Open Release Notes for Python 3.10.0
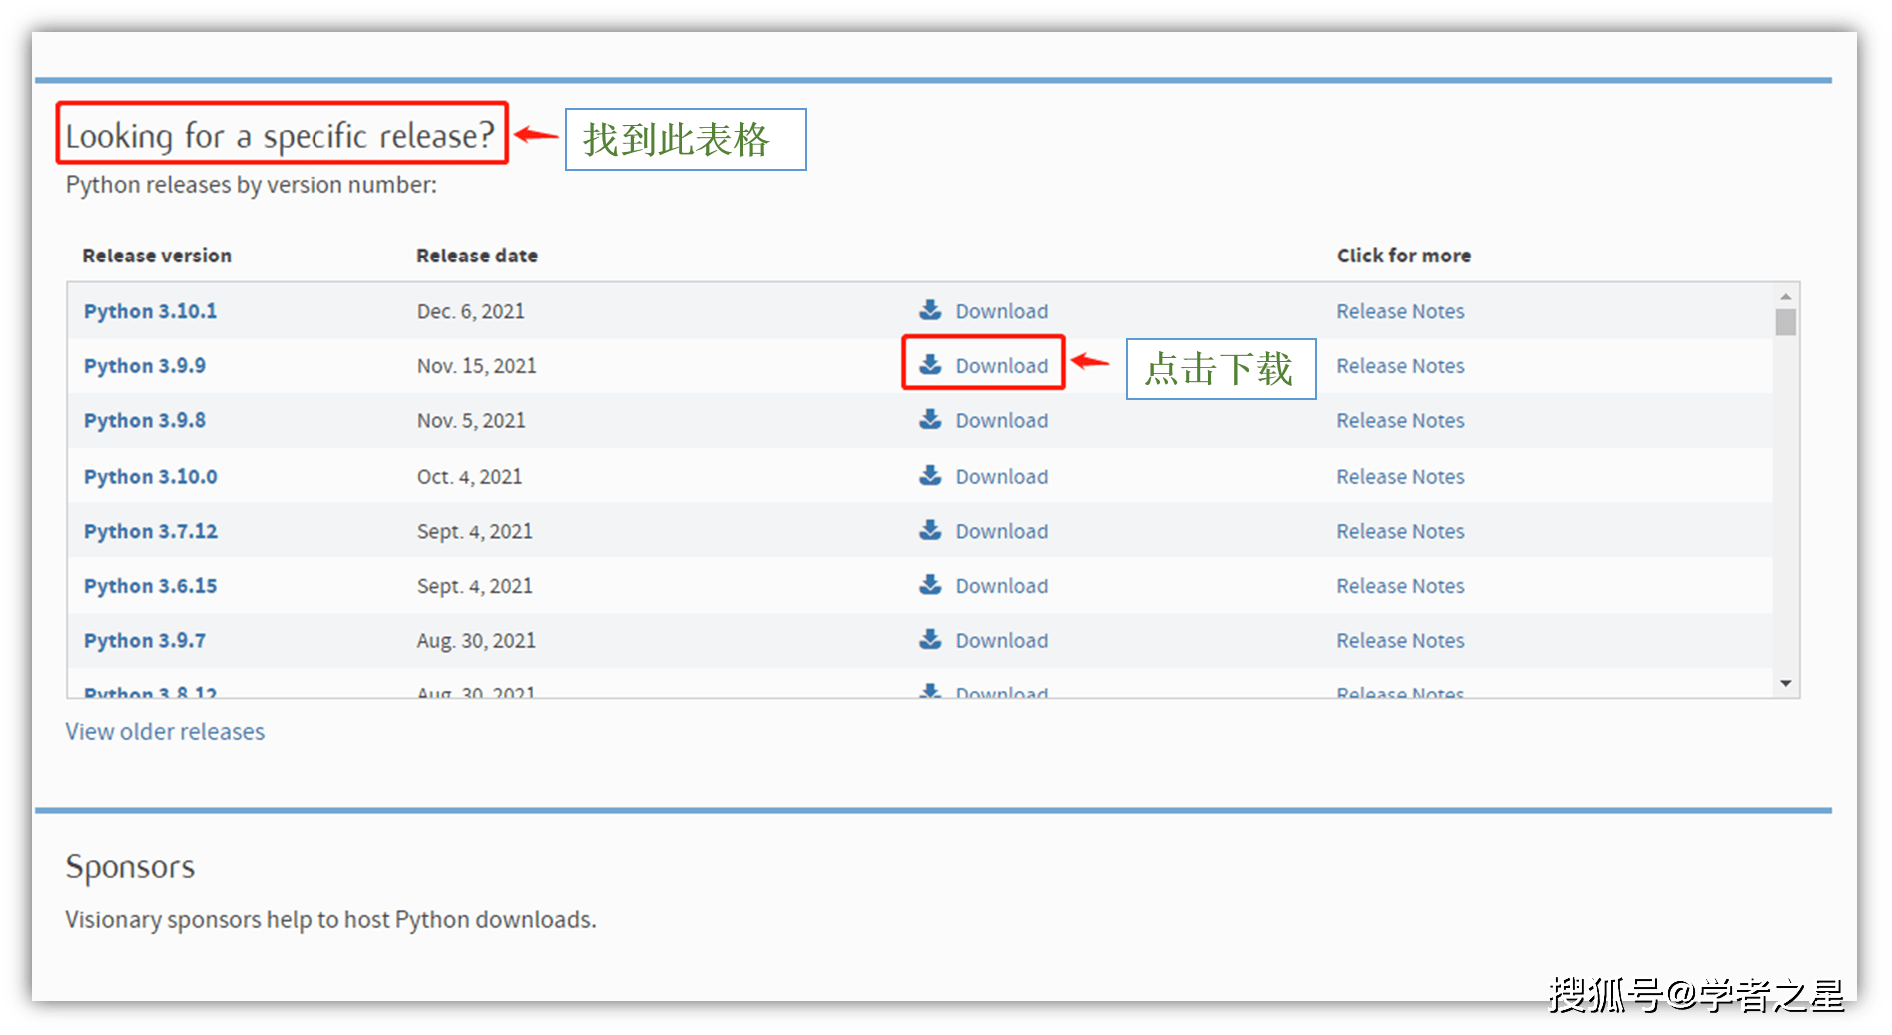The height and width of the screenshot is (1035, 1892). [x=1400, y=477]
